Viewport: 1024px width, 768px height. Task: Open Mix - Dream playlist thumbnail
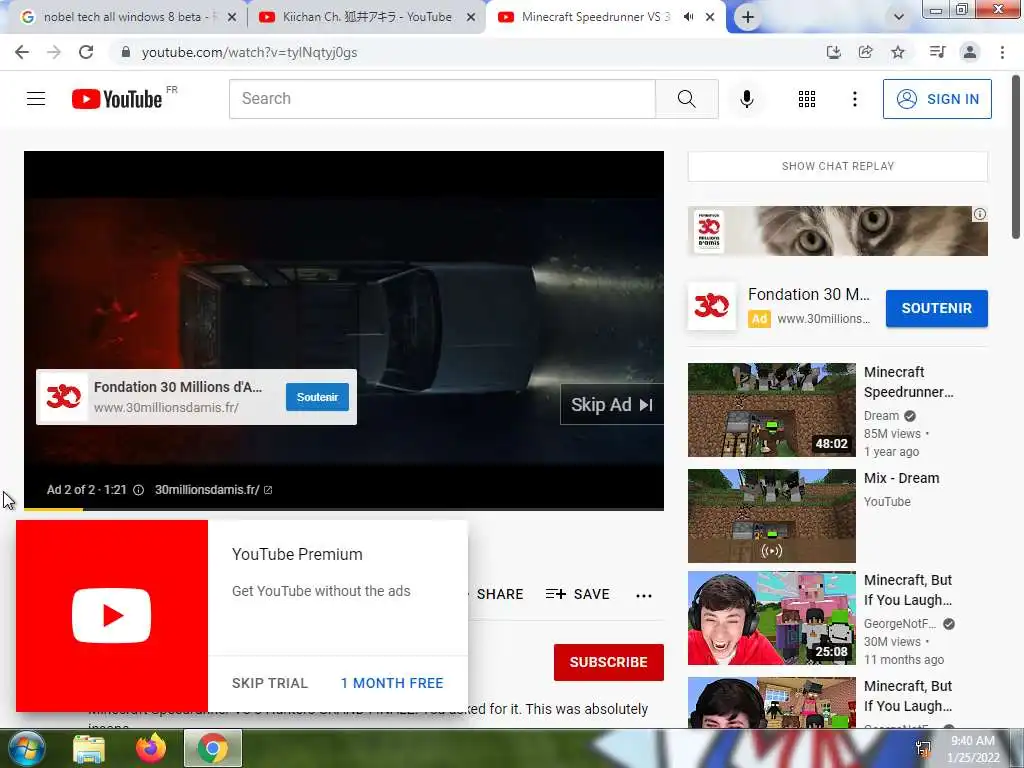pos(772,516)
